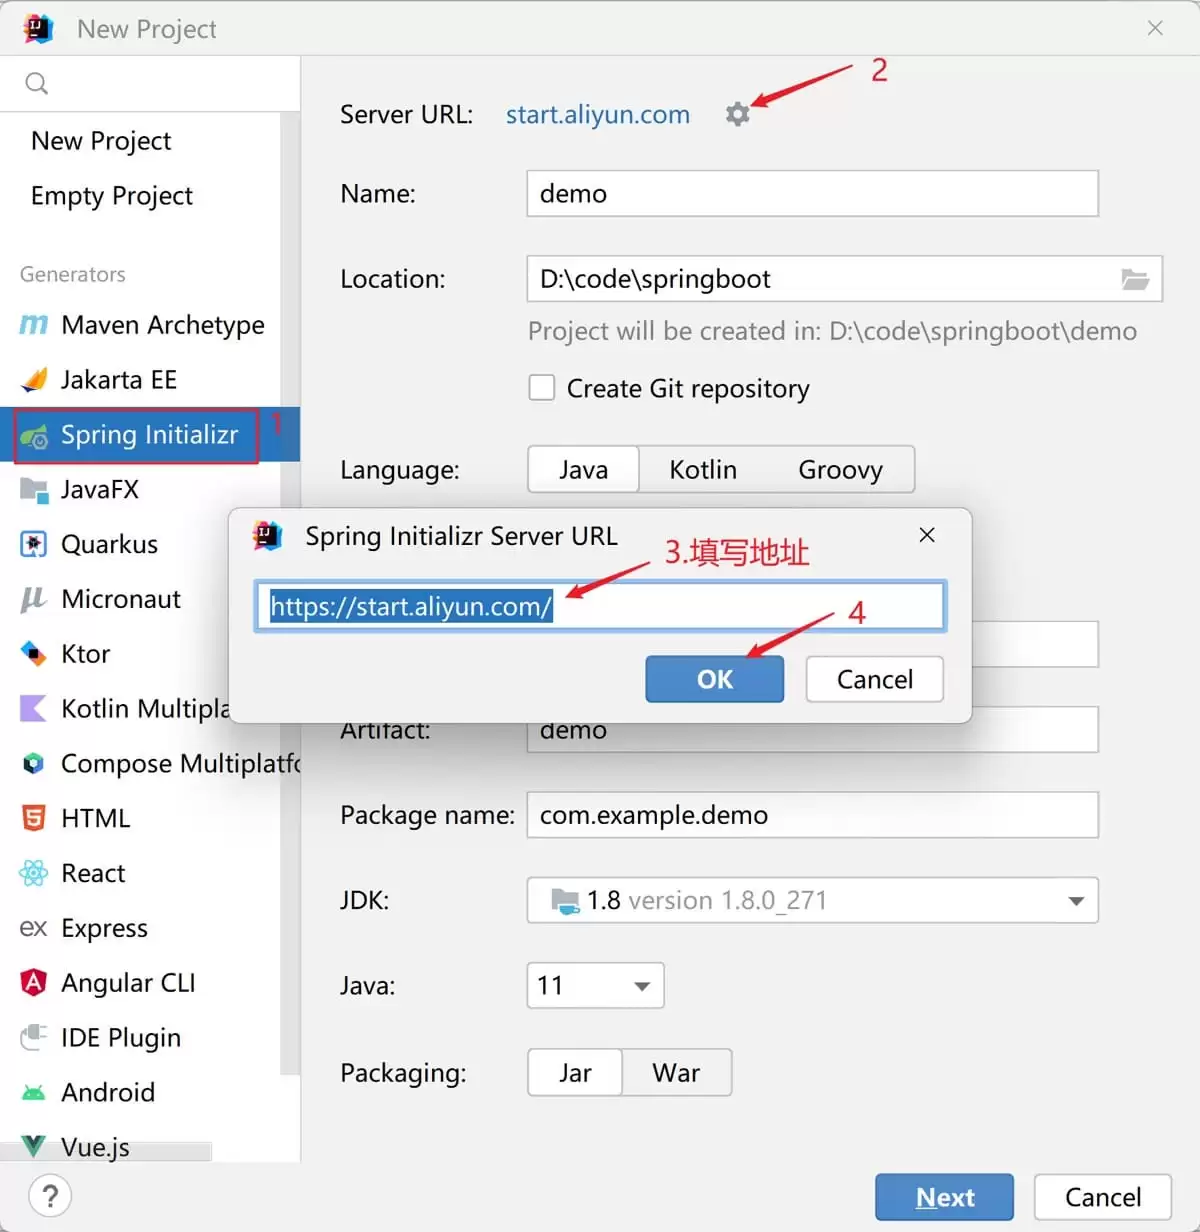Image resolution: width=1200 pixels, height=1232 pixels.
Task: Select Java language option
Action: click(583, 469)
